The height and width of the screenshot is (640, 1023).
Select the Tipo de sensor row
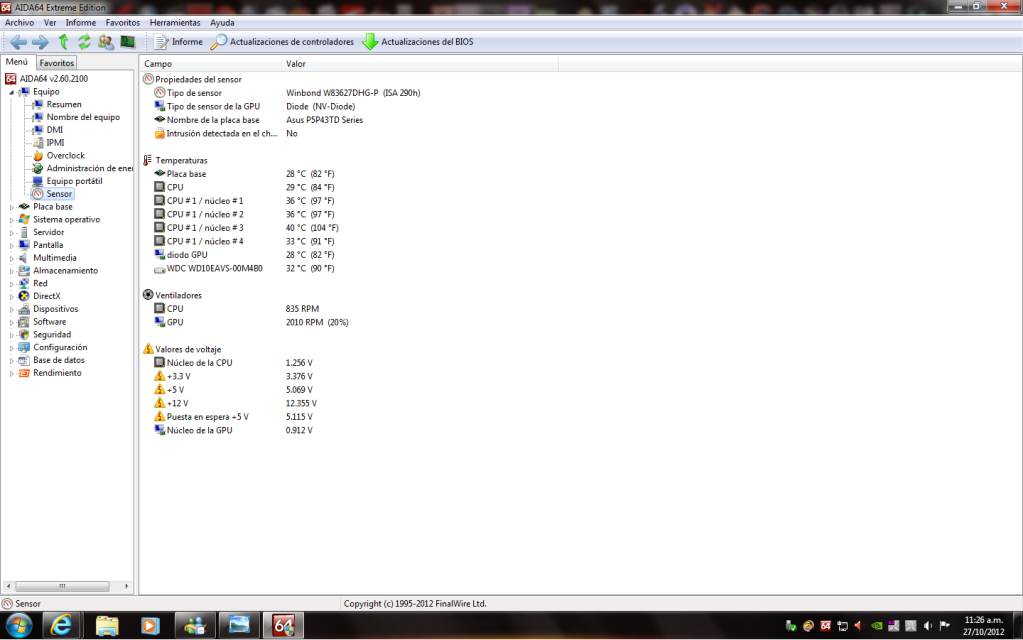pos(287,93)
